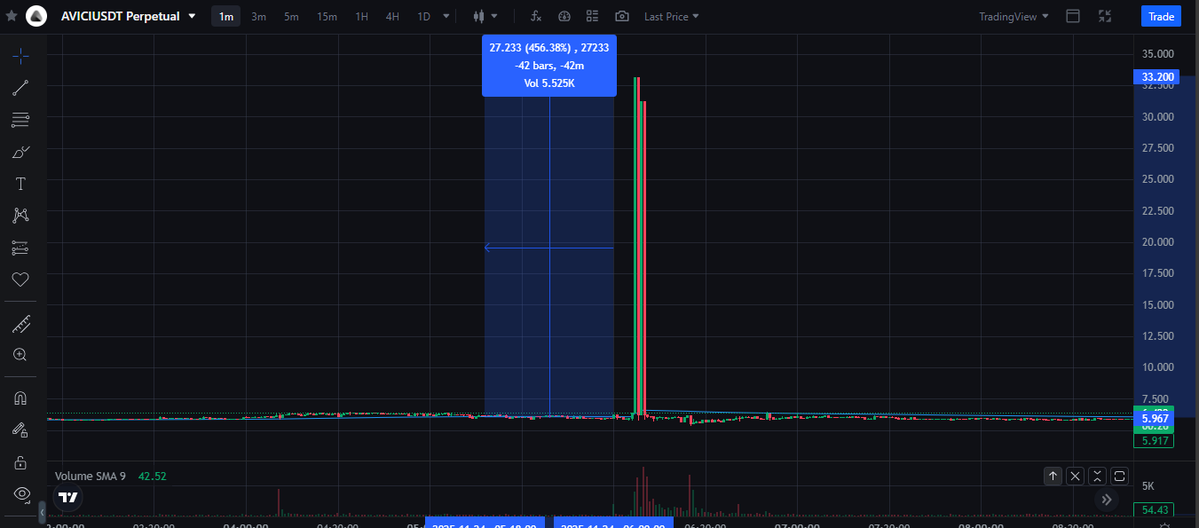Open the candlestick chart type menu
Image resolution: width=1199 pixels, height=528 pixels.
pyautogui.click(x=486, y=16)
